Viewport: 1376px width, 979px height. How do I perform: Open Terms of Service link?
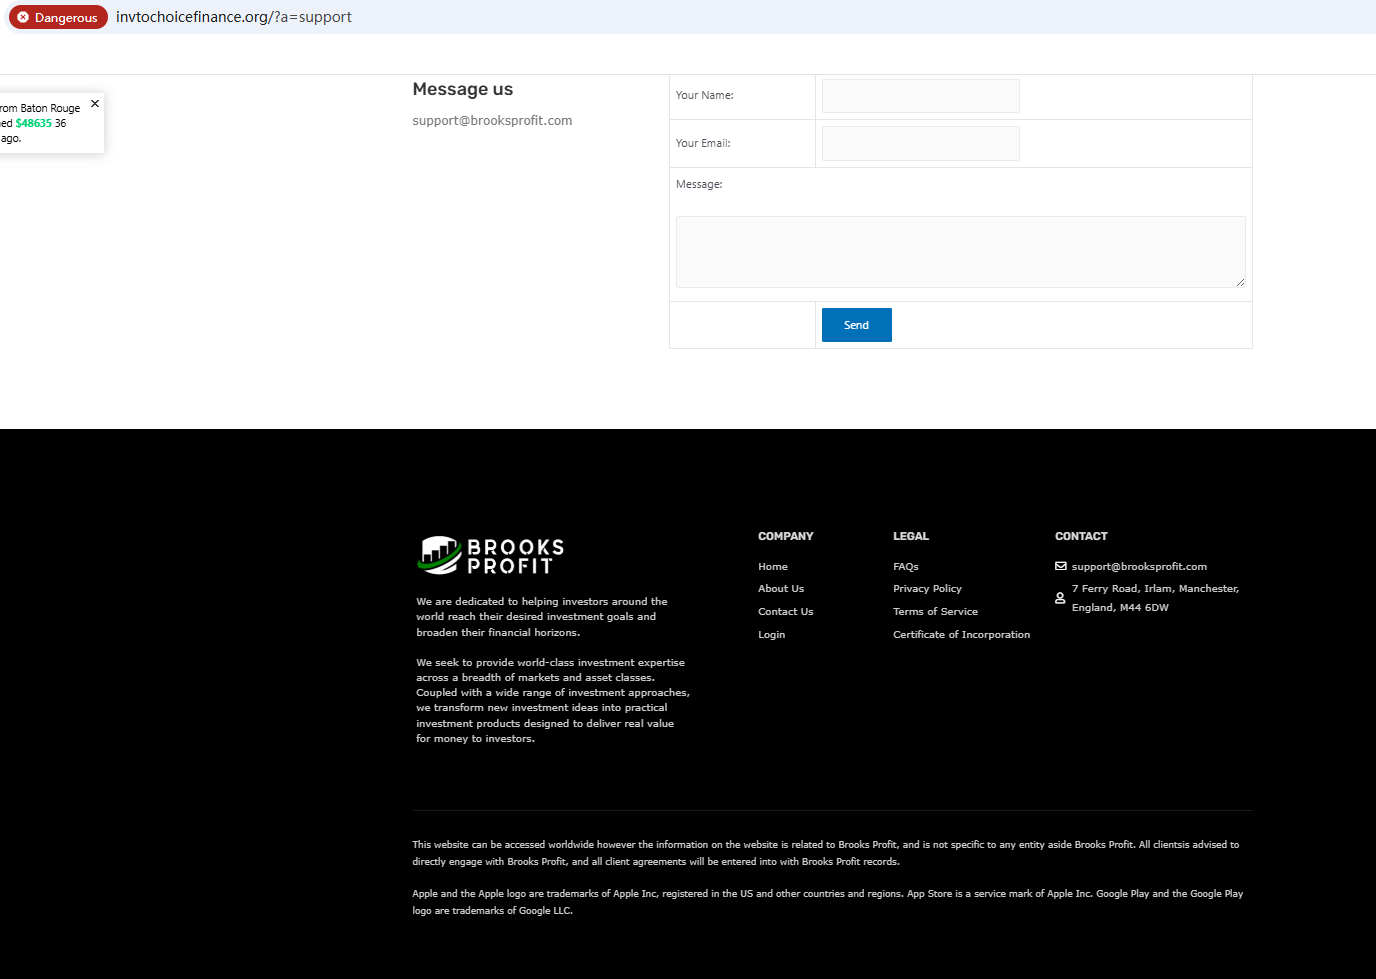click(x=935, y=612)
